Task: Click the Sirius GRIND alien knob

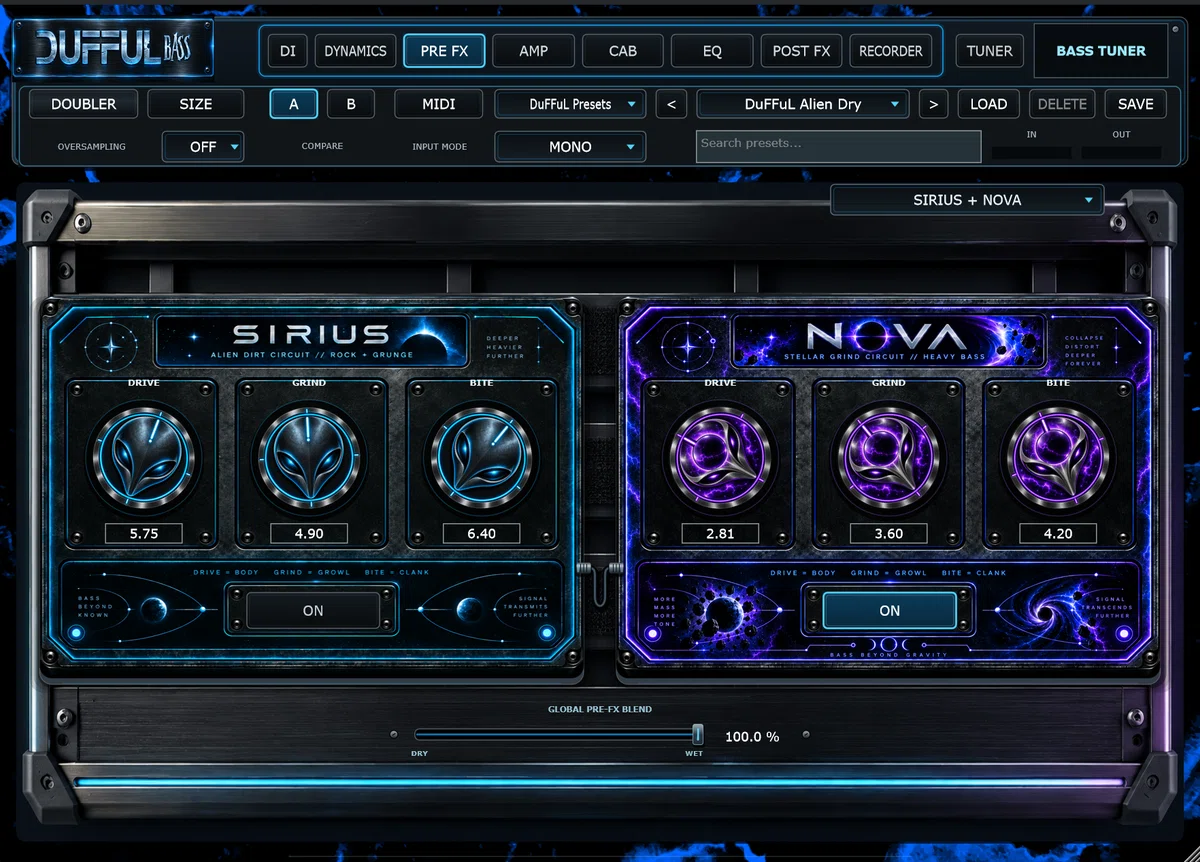Action: [x=311, y=458]
